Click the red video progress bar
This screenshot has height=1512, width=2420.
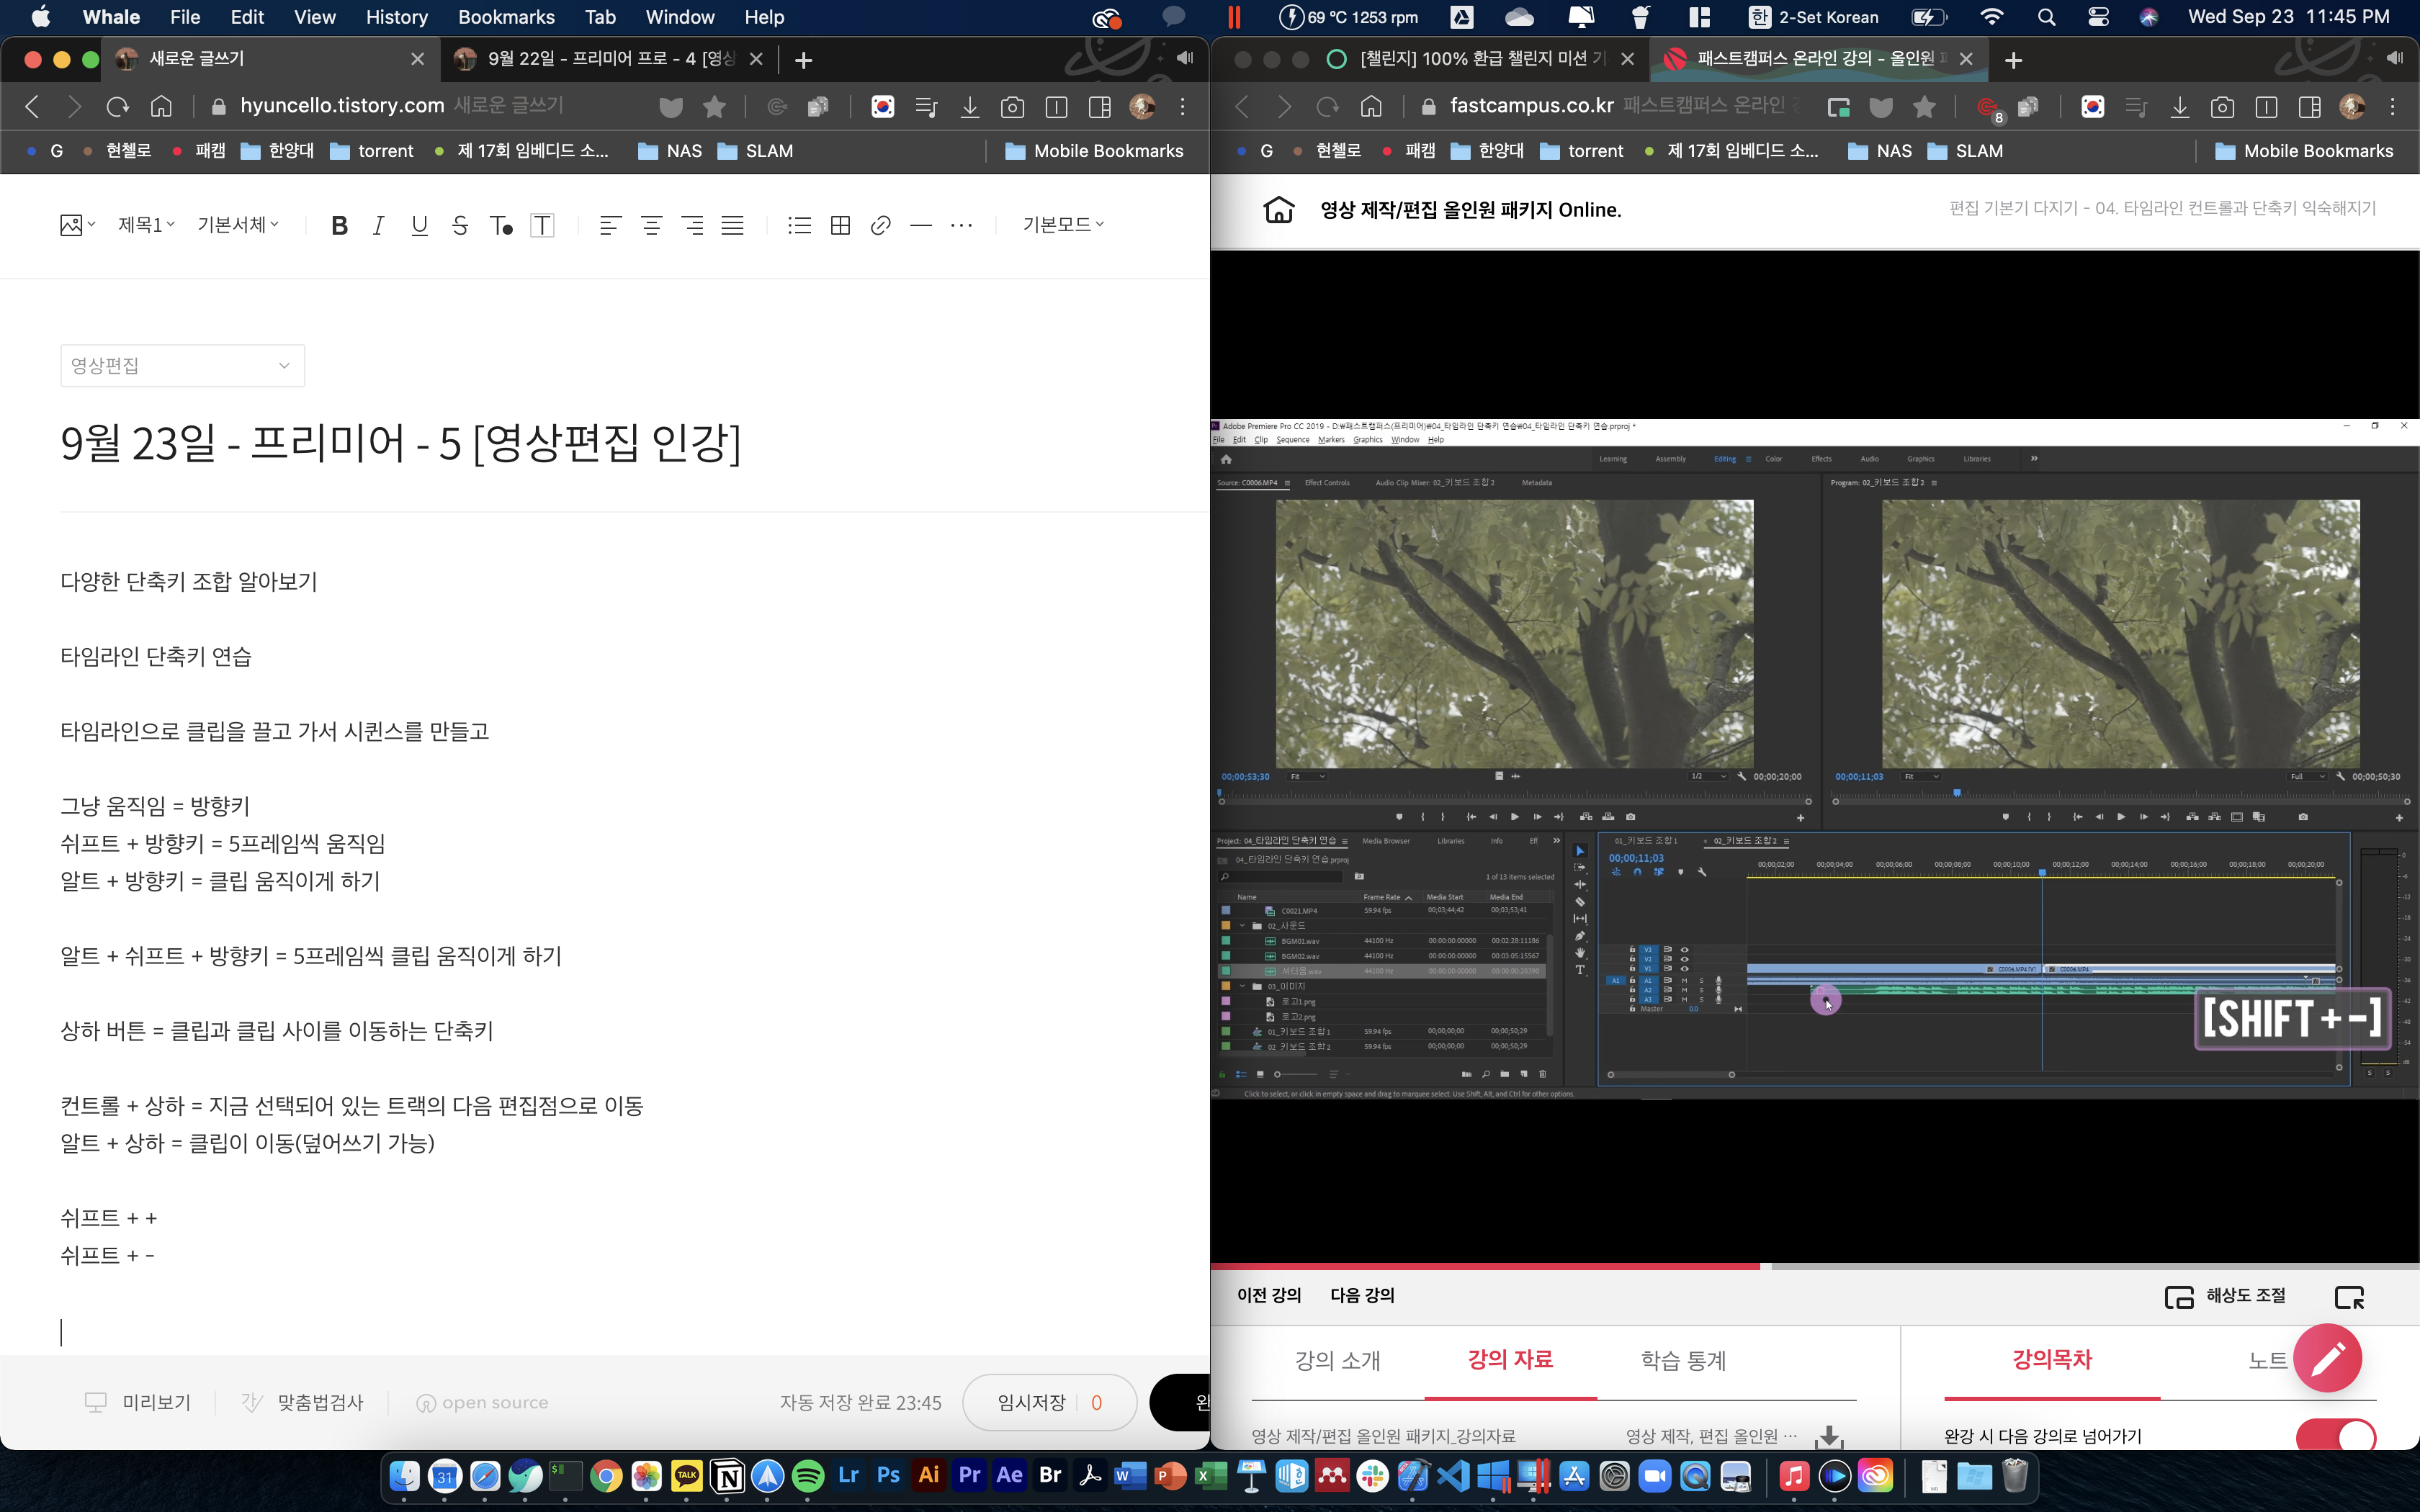(1485, 1266)
